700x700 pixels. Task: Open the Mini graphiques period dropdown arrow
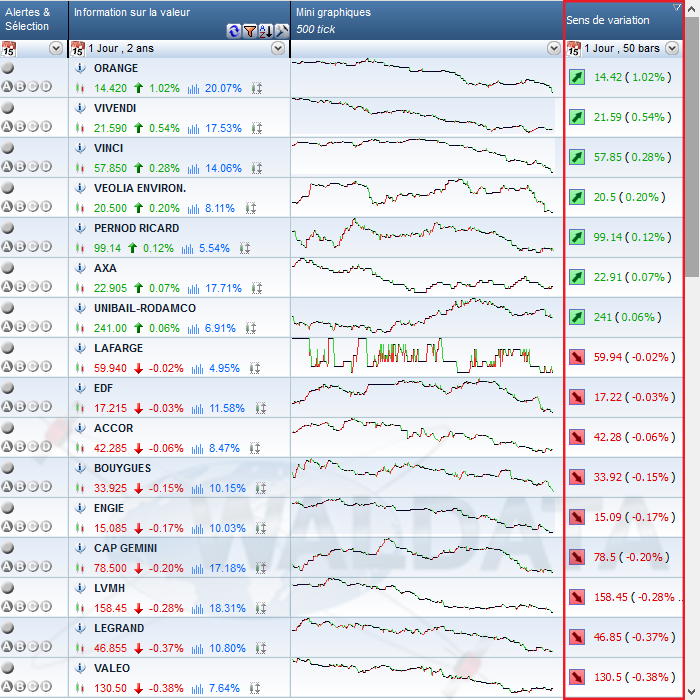554,48
